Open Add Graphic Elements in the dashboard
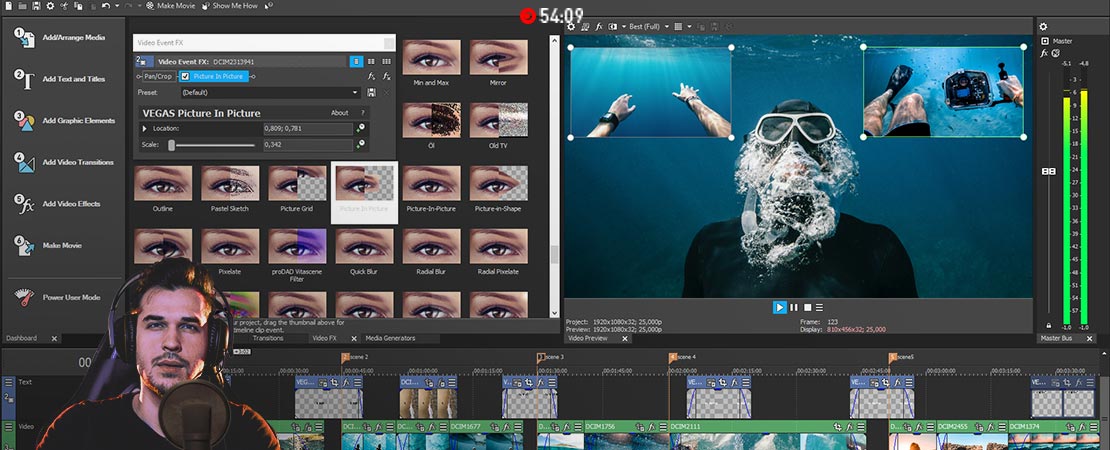The height and width of the screenshot is (450, 1110). 78,121
